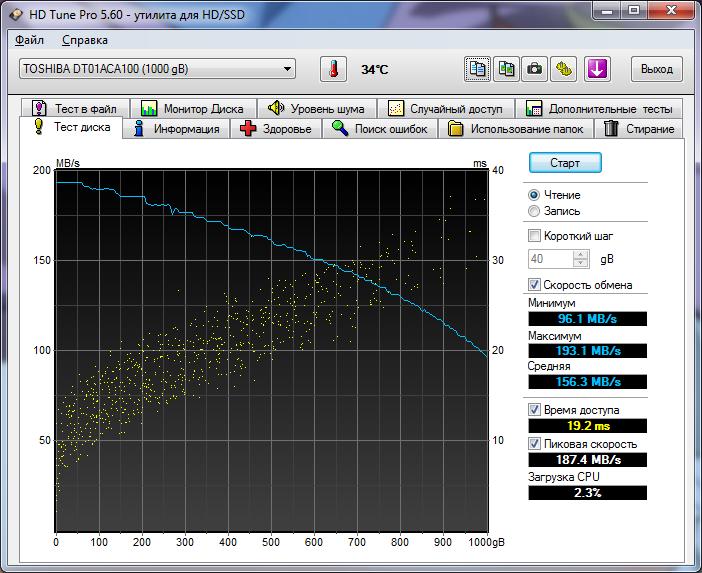Open the Поиск ошибок magnifier tab
The height and width of the screenshot is (573, 702).
tap(379, 129)
